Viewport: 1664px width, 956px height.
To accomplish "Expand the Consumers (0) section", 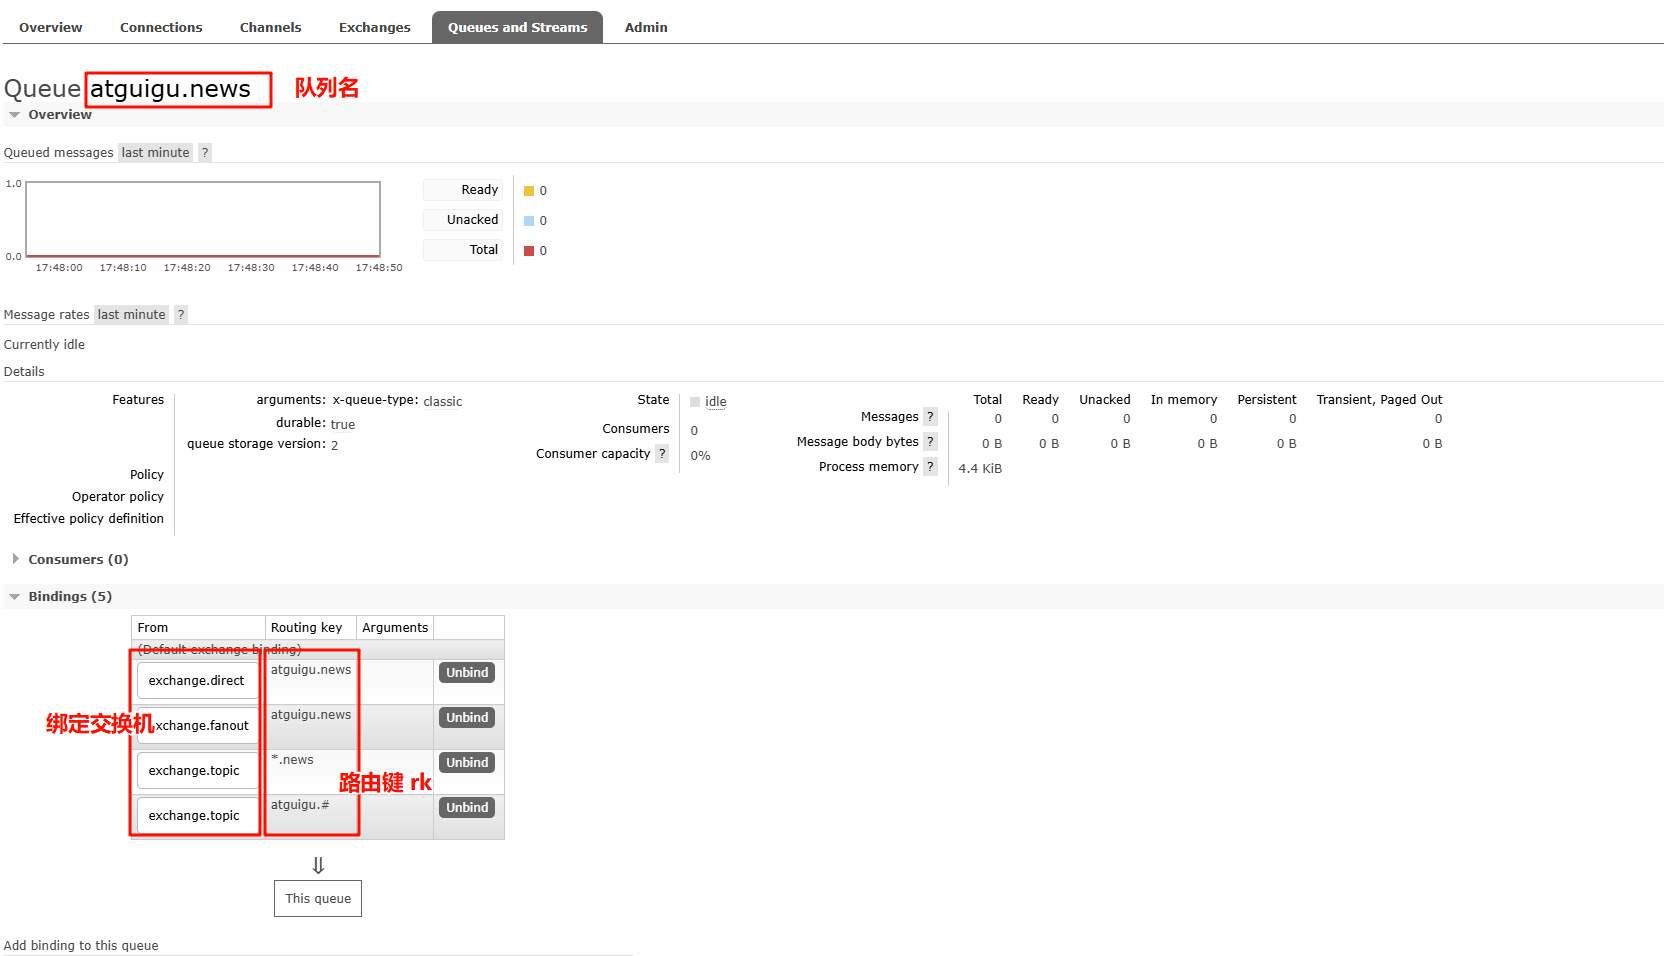I will tap(78, 559).
